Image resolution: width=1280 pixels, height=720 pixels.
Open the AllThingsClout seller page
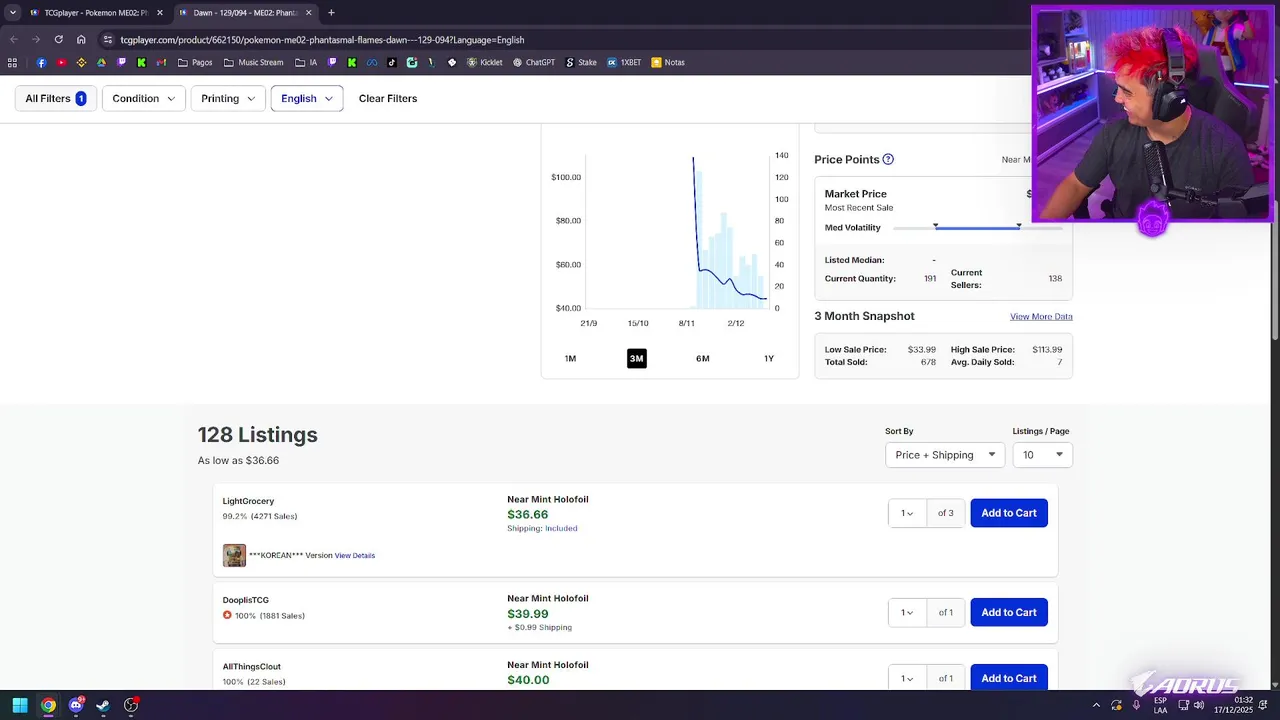coord(252,666)
